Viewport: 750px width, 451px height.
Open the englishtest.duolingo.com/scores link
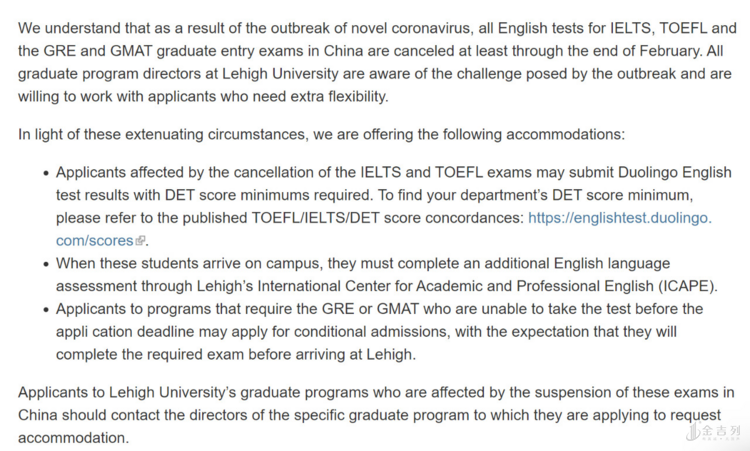(619, 217)
